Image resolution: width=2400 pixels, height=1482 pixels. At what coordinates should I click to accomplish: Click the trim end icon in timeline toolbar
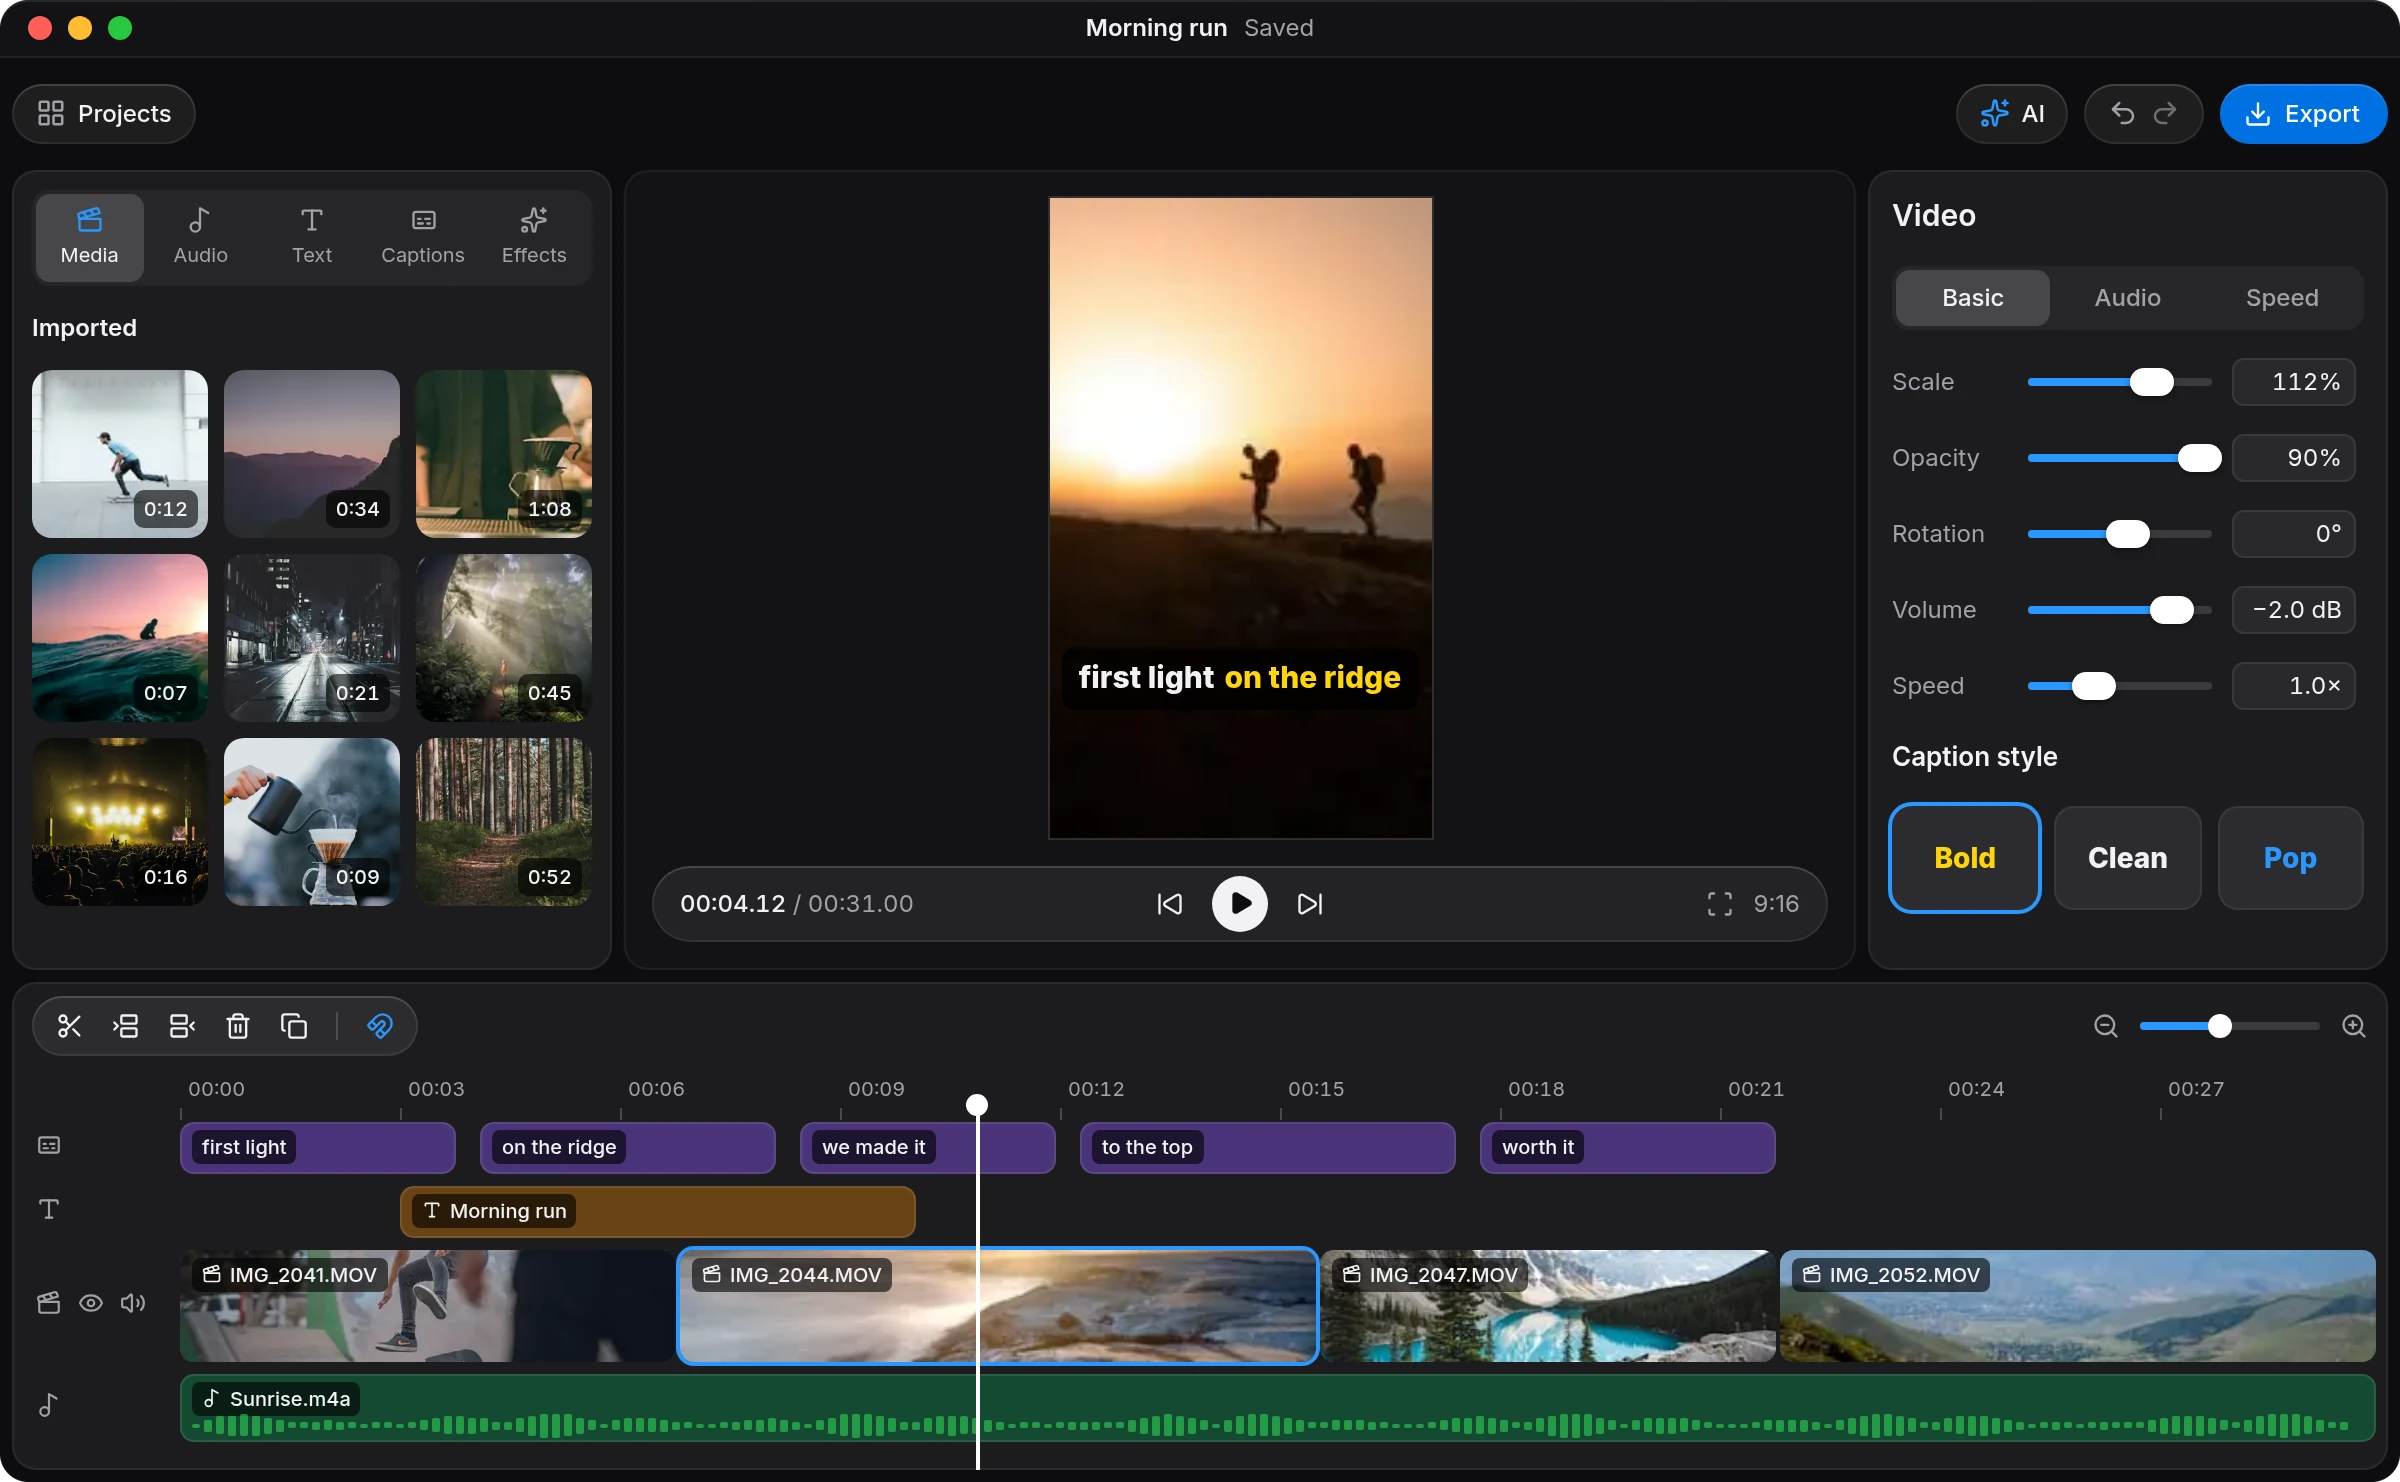pyautogui.click(x=182, y=1026)
